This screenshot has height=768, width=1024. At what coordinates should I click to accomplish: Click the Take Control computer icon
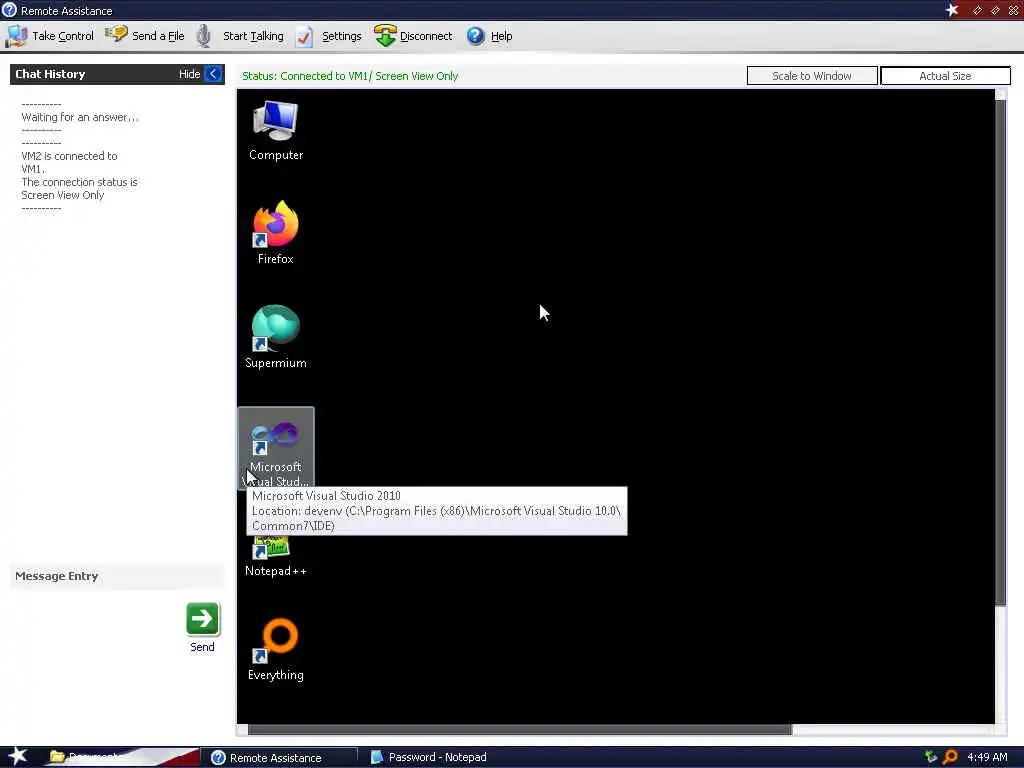click(x=16, y=36)
